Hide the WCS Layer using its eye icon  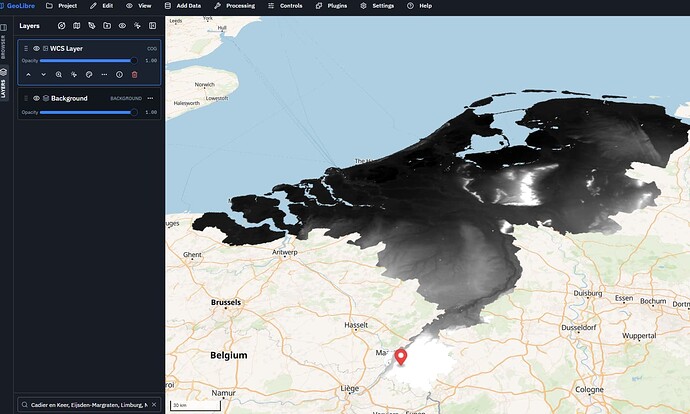coord(37,48)
